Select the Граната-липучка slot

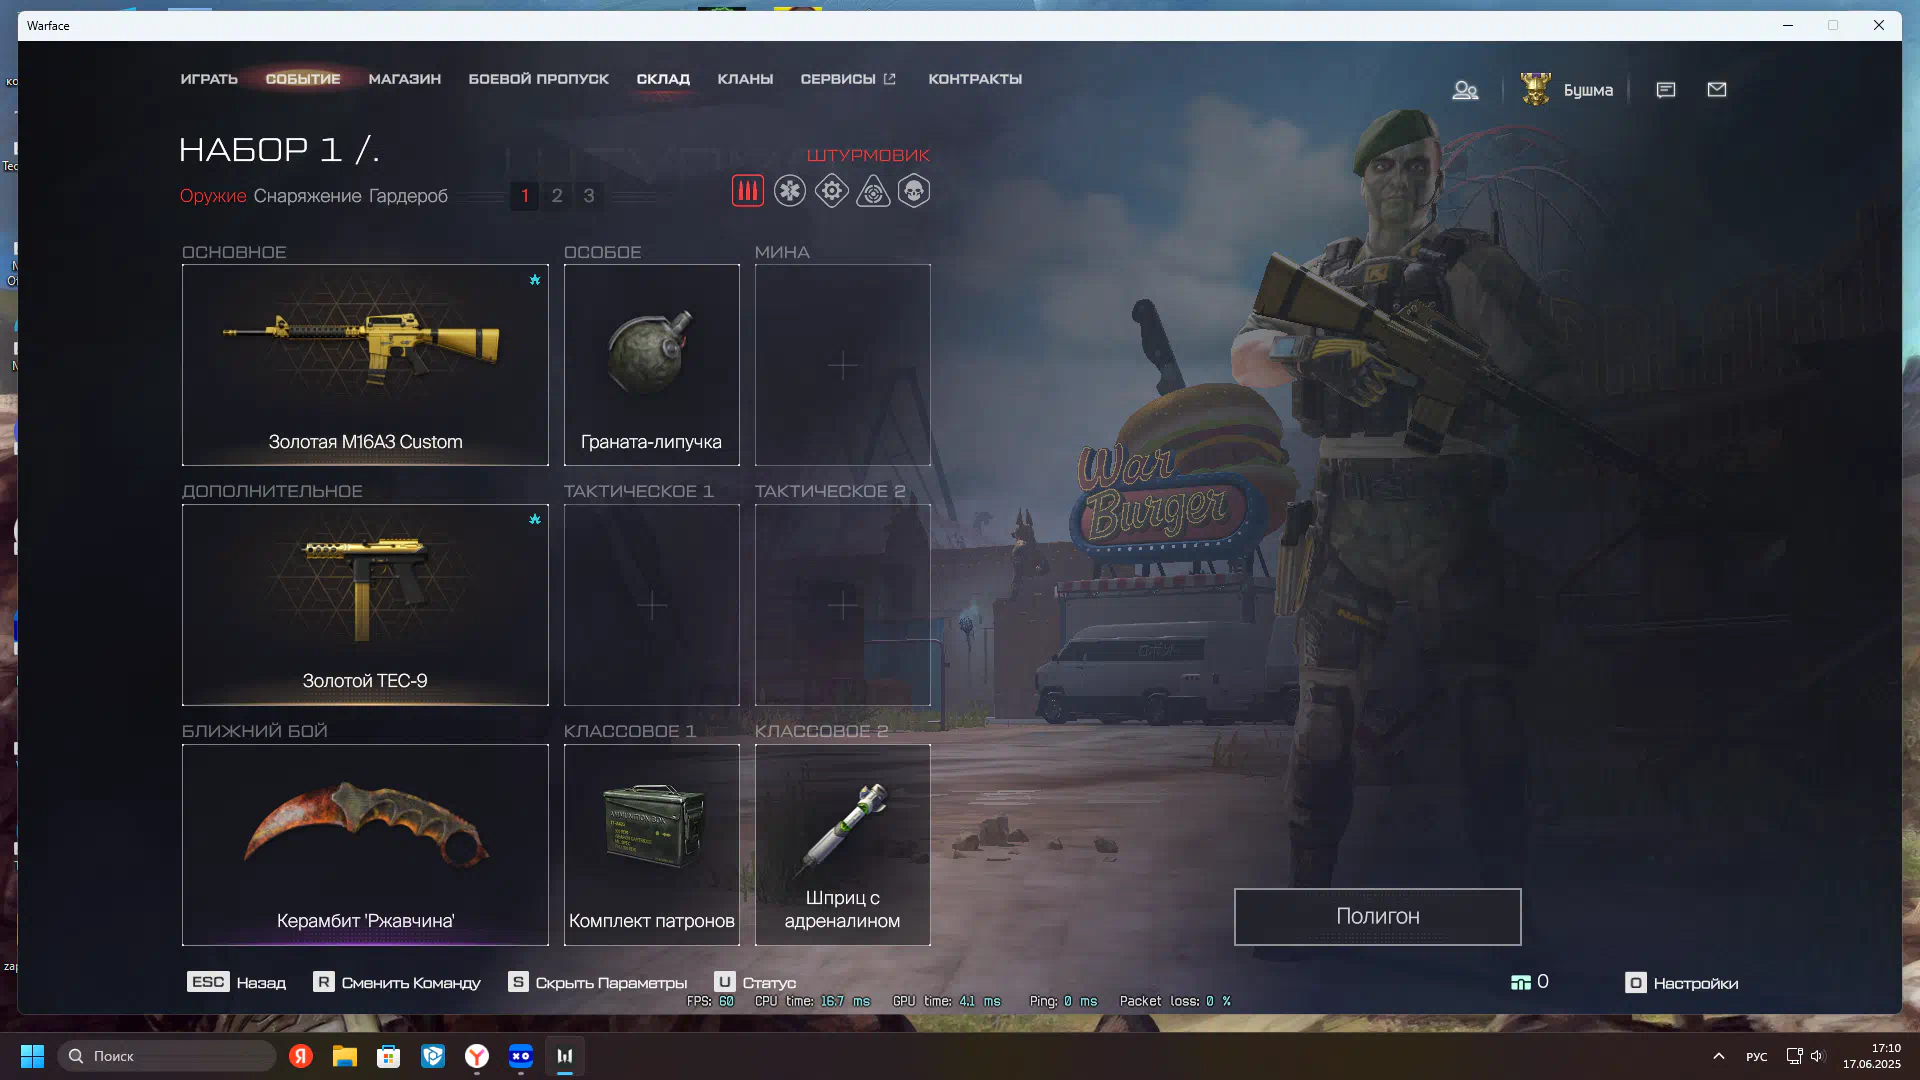(652, 365)
